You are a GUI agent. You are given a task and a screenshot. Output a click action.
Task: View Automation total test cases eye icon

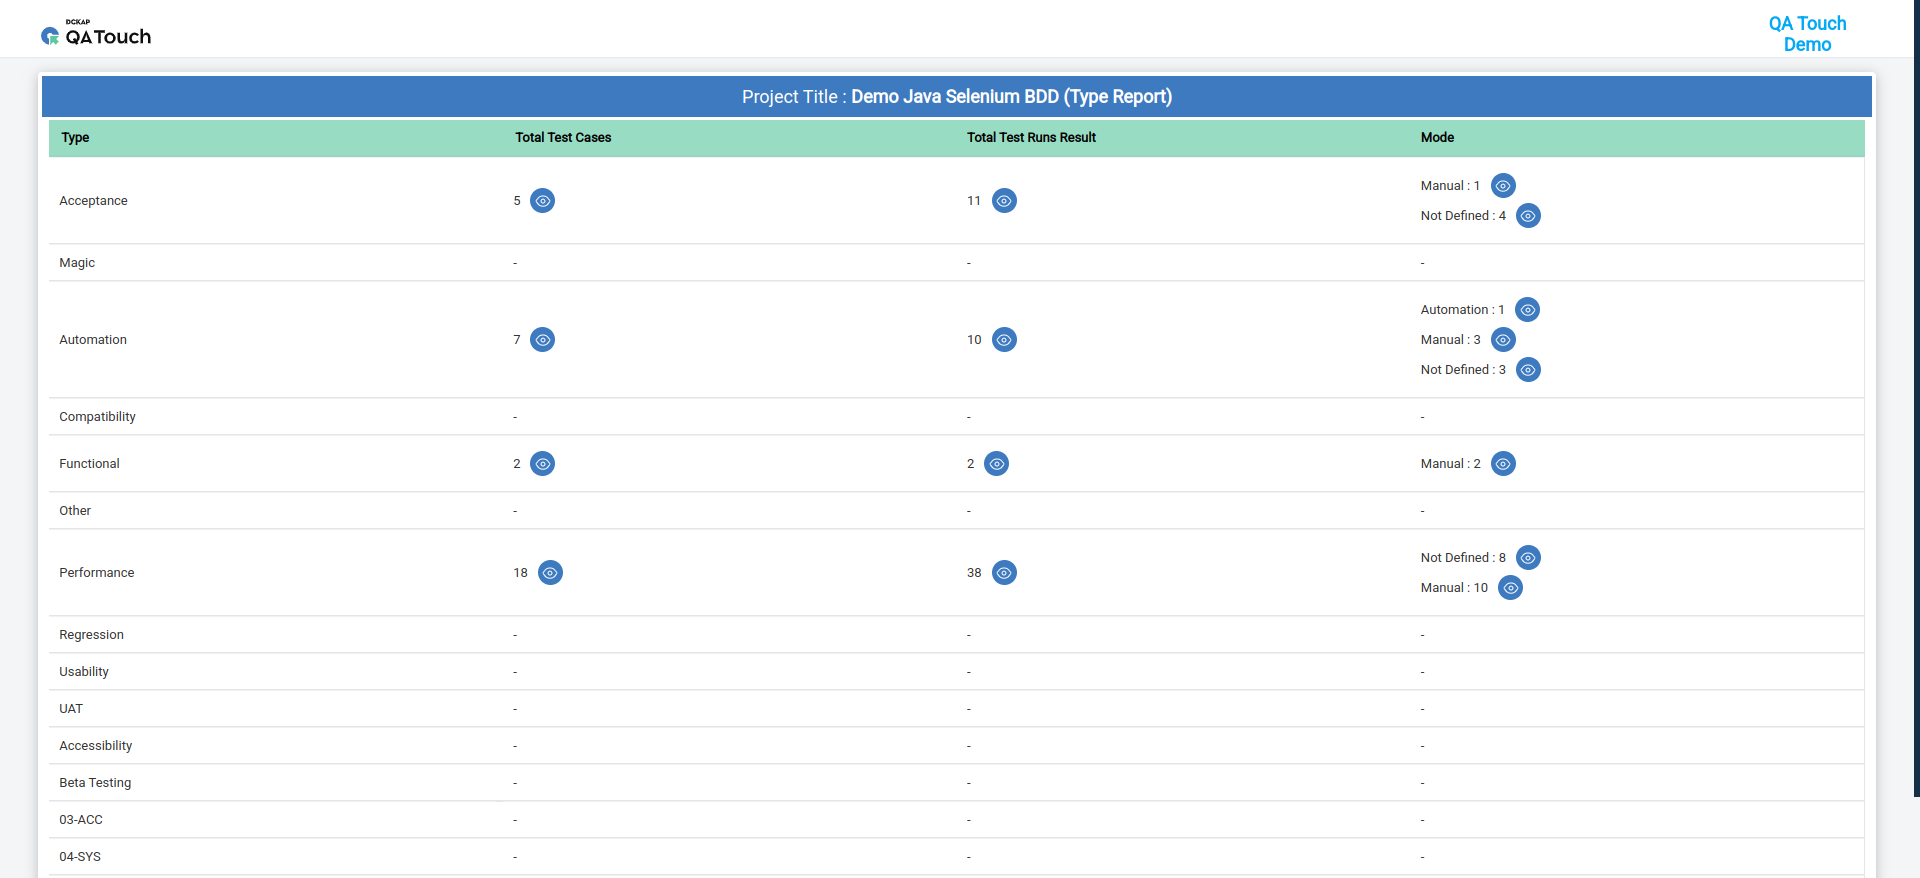coord(542,340)
